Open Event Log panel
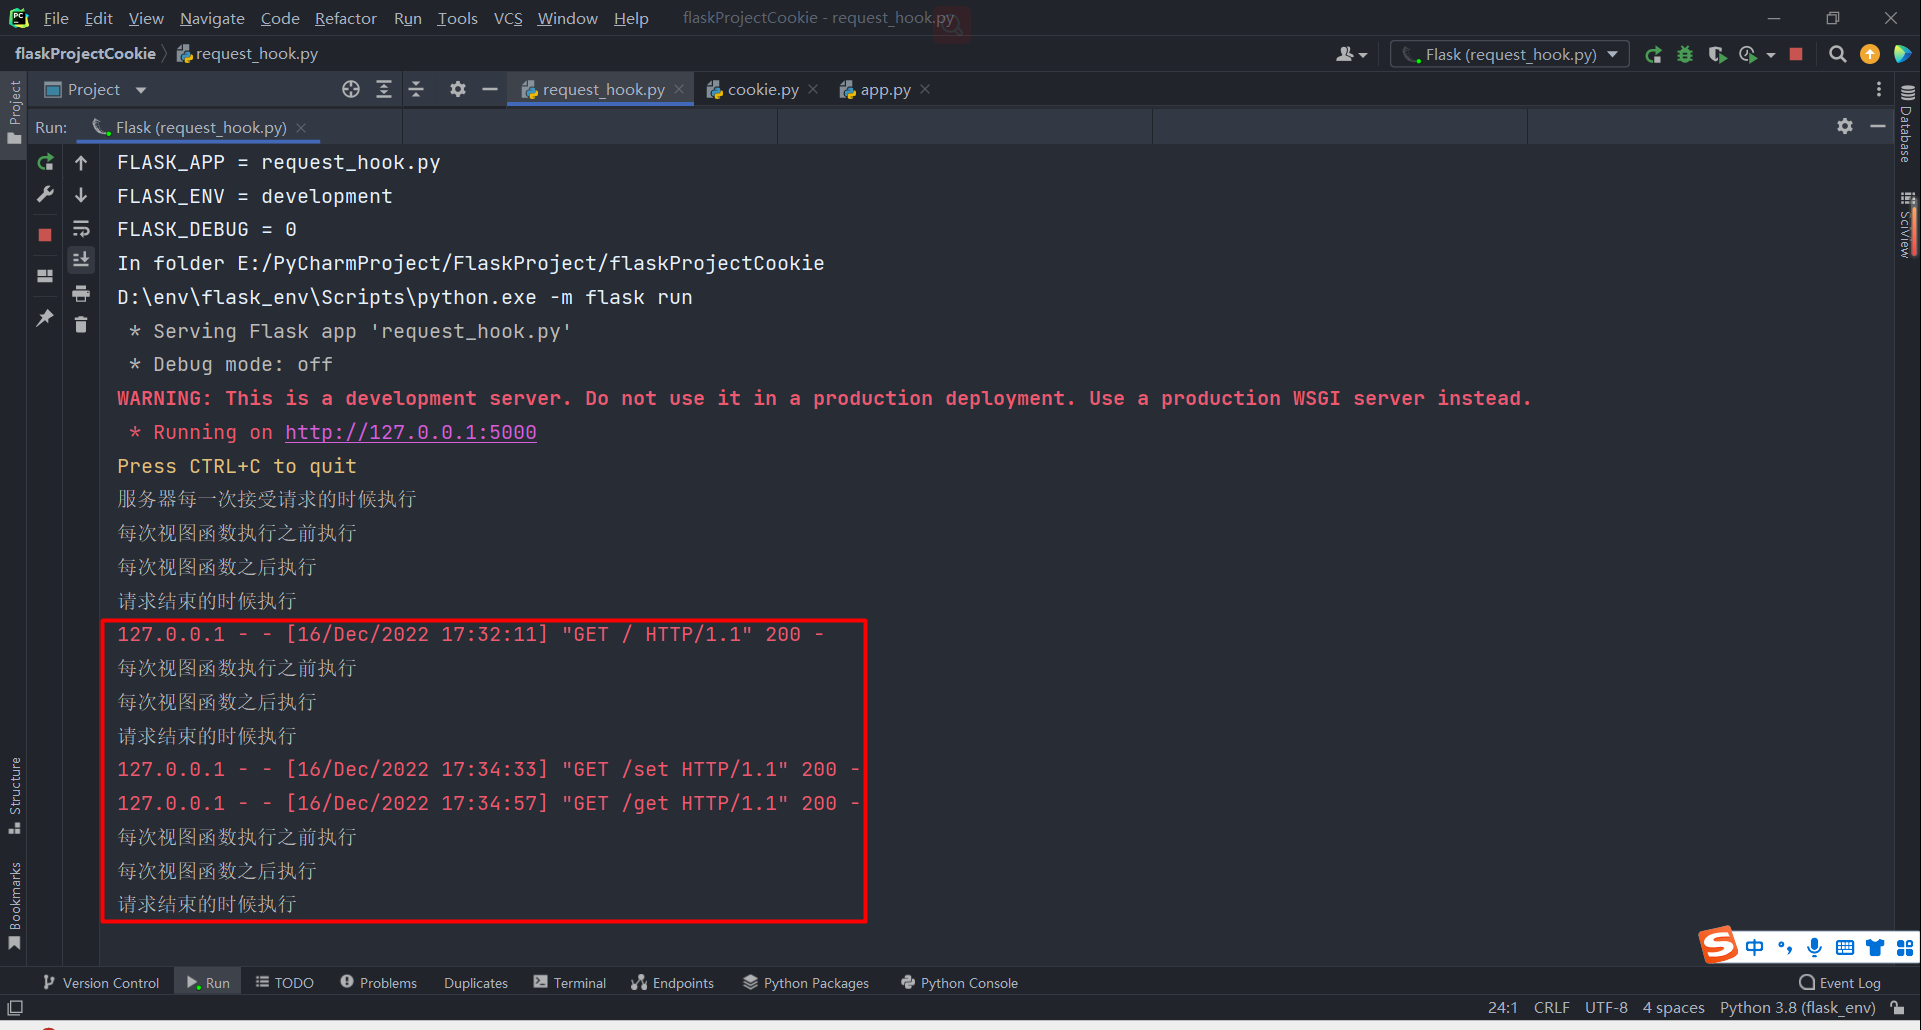This screenshot has width=1921, height=1030. point(1840,983)
